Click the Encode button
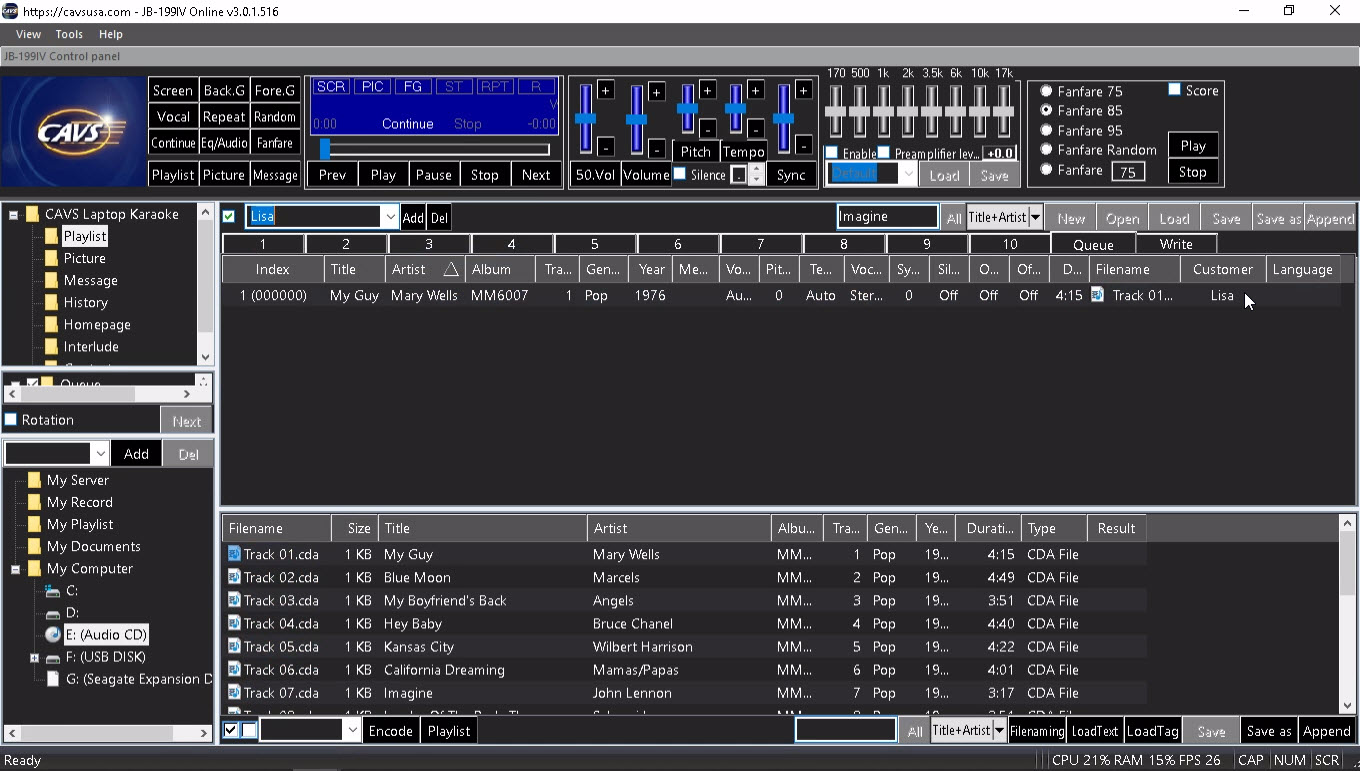1360x771 pixels. click(390, 731)
